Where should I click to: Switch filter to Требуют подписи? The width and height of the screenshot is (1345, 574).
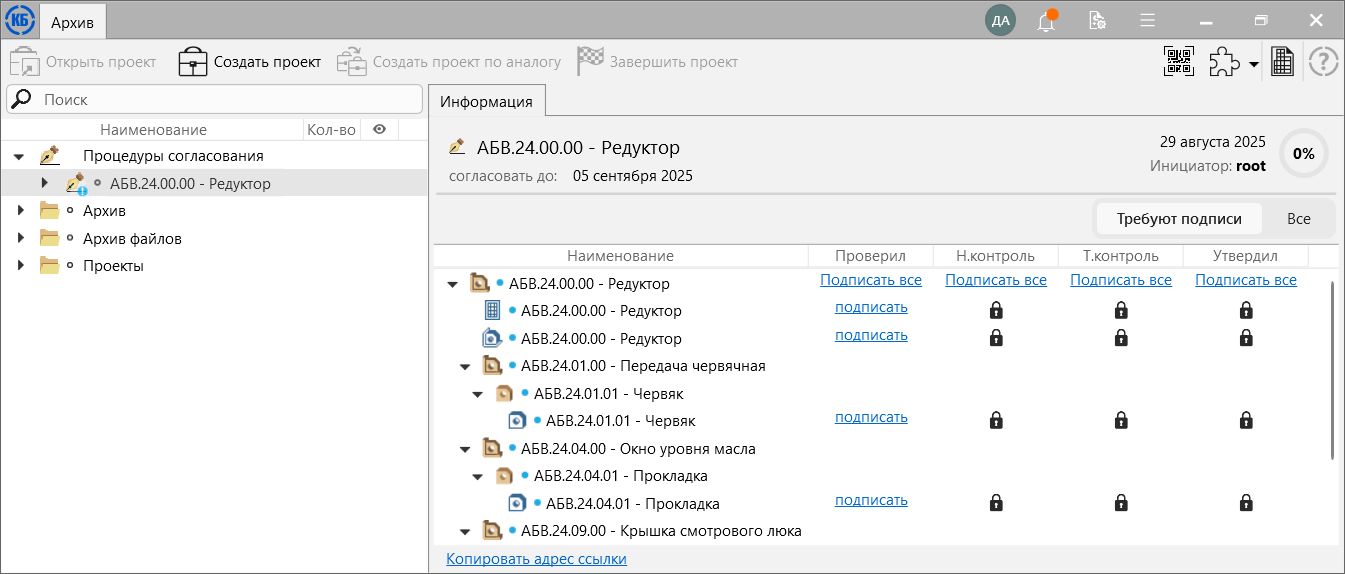[1179, 219]
